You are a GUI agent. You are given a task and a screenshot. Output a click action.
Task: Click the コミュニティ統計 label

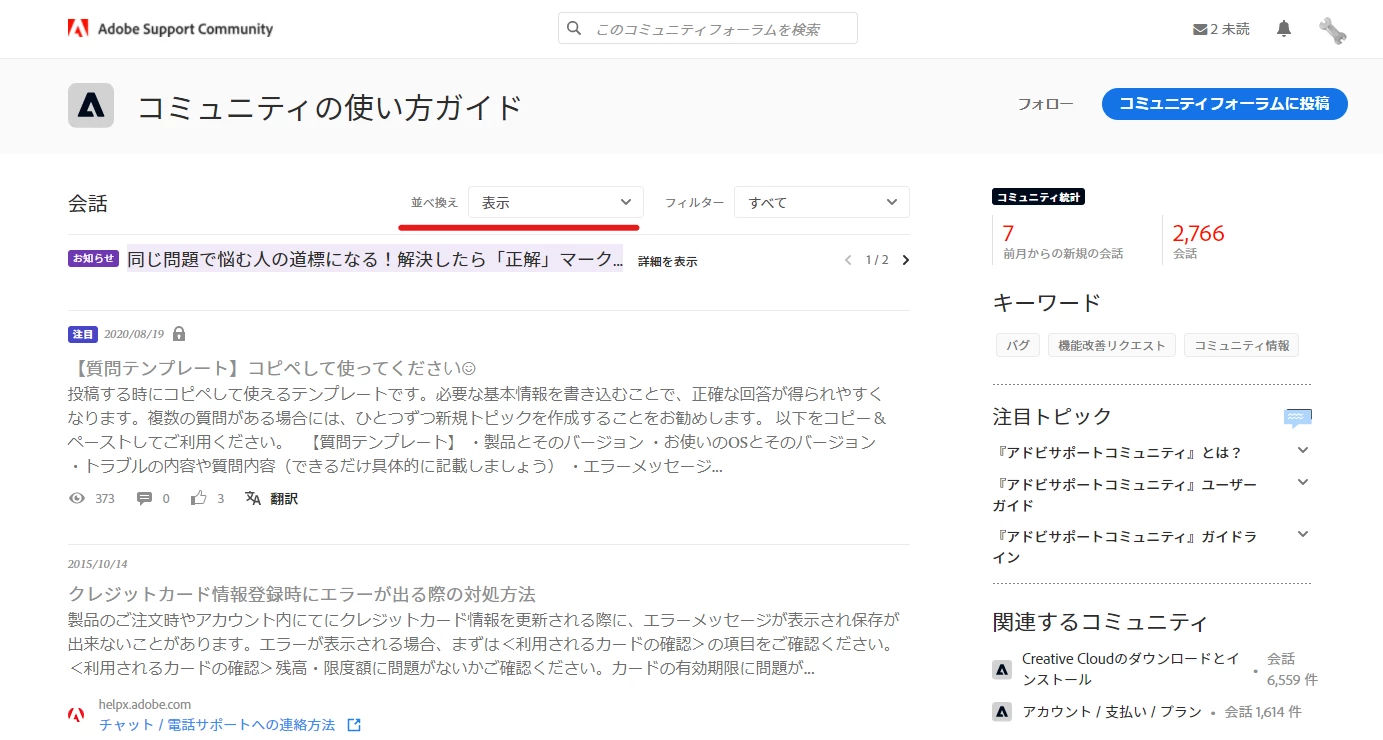pyautogui.click(x=1039, y=197)
